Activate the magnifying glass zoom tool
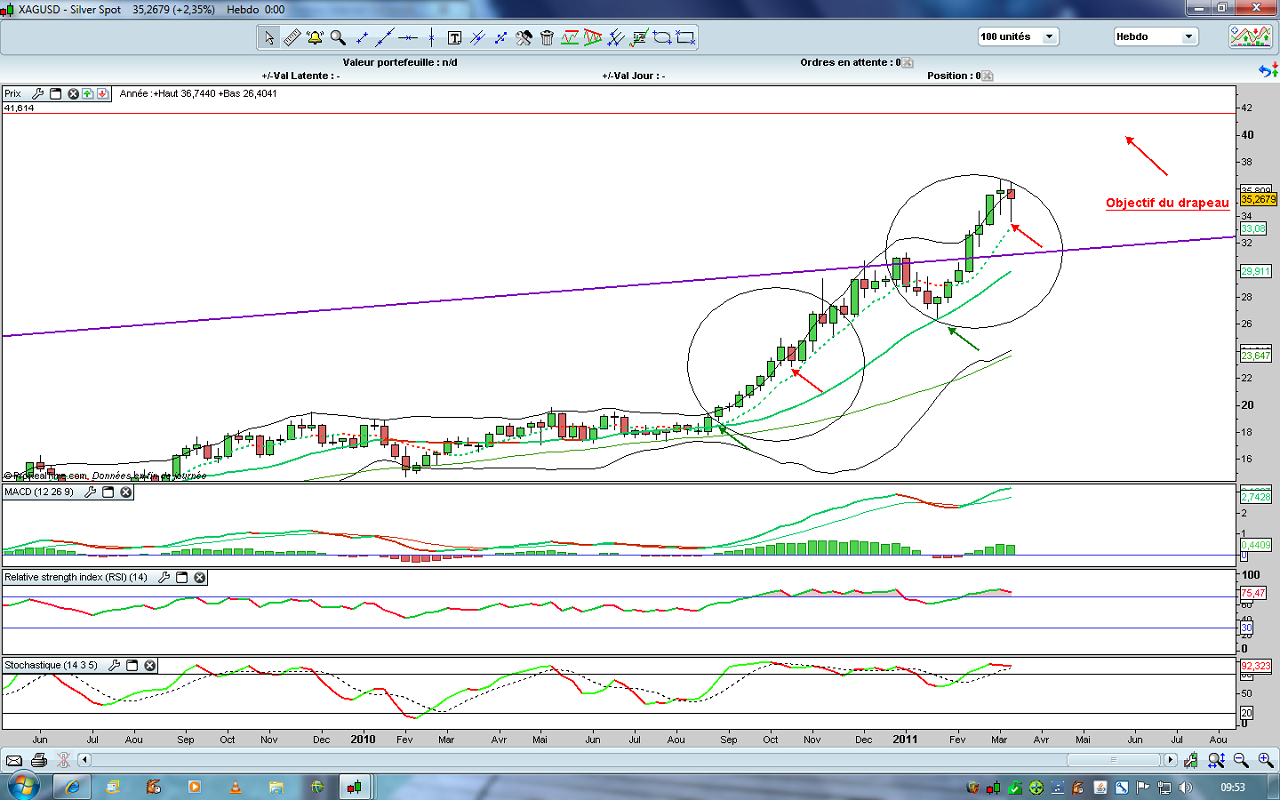This screenshot has width=1280, height=800. pyautogui.click(x=338, y=38)
